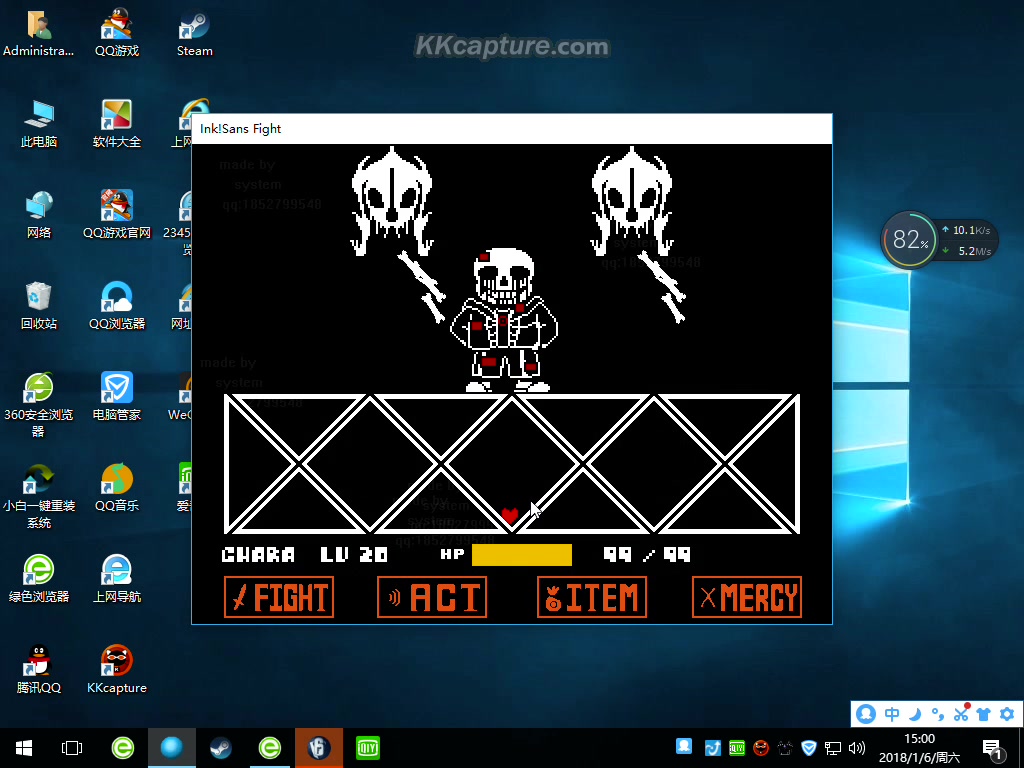Launch QQ浏览器 desktop shortcut
The height and width of the screenshot is (768, 1024).
(x=117, y=305)
